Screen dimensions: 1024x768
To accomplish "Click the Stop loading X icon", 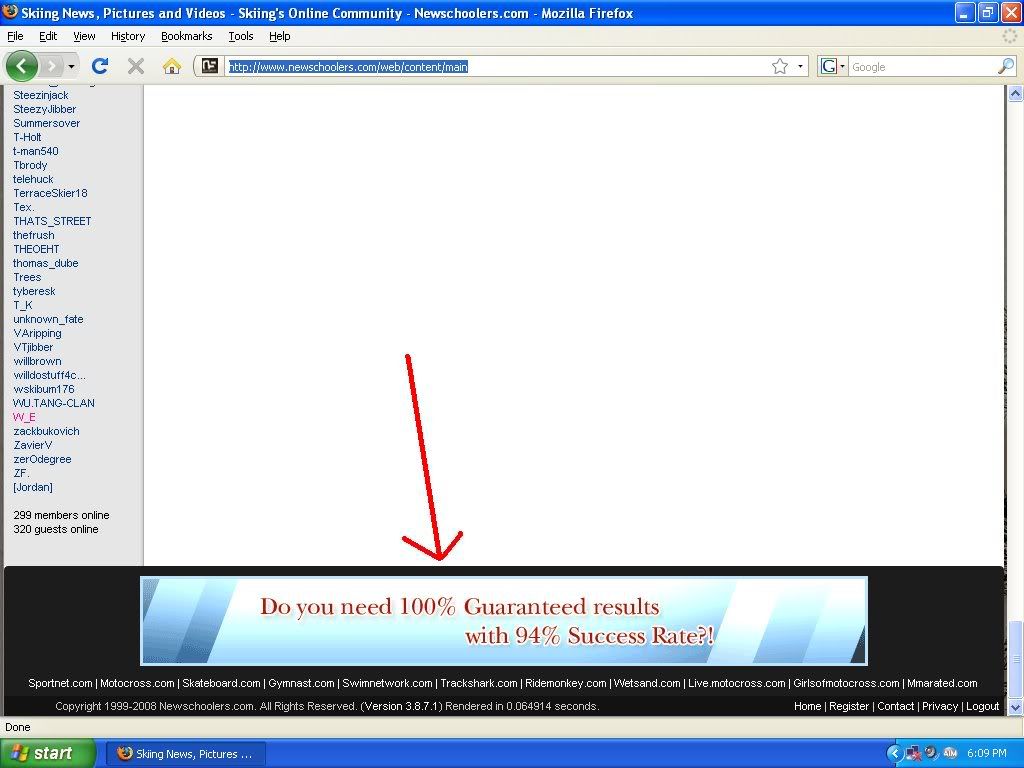I will pos(136,66).
